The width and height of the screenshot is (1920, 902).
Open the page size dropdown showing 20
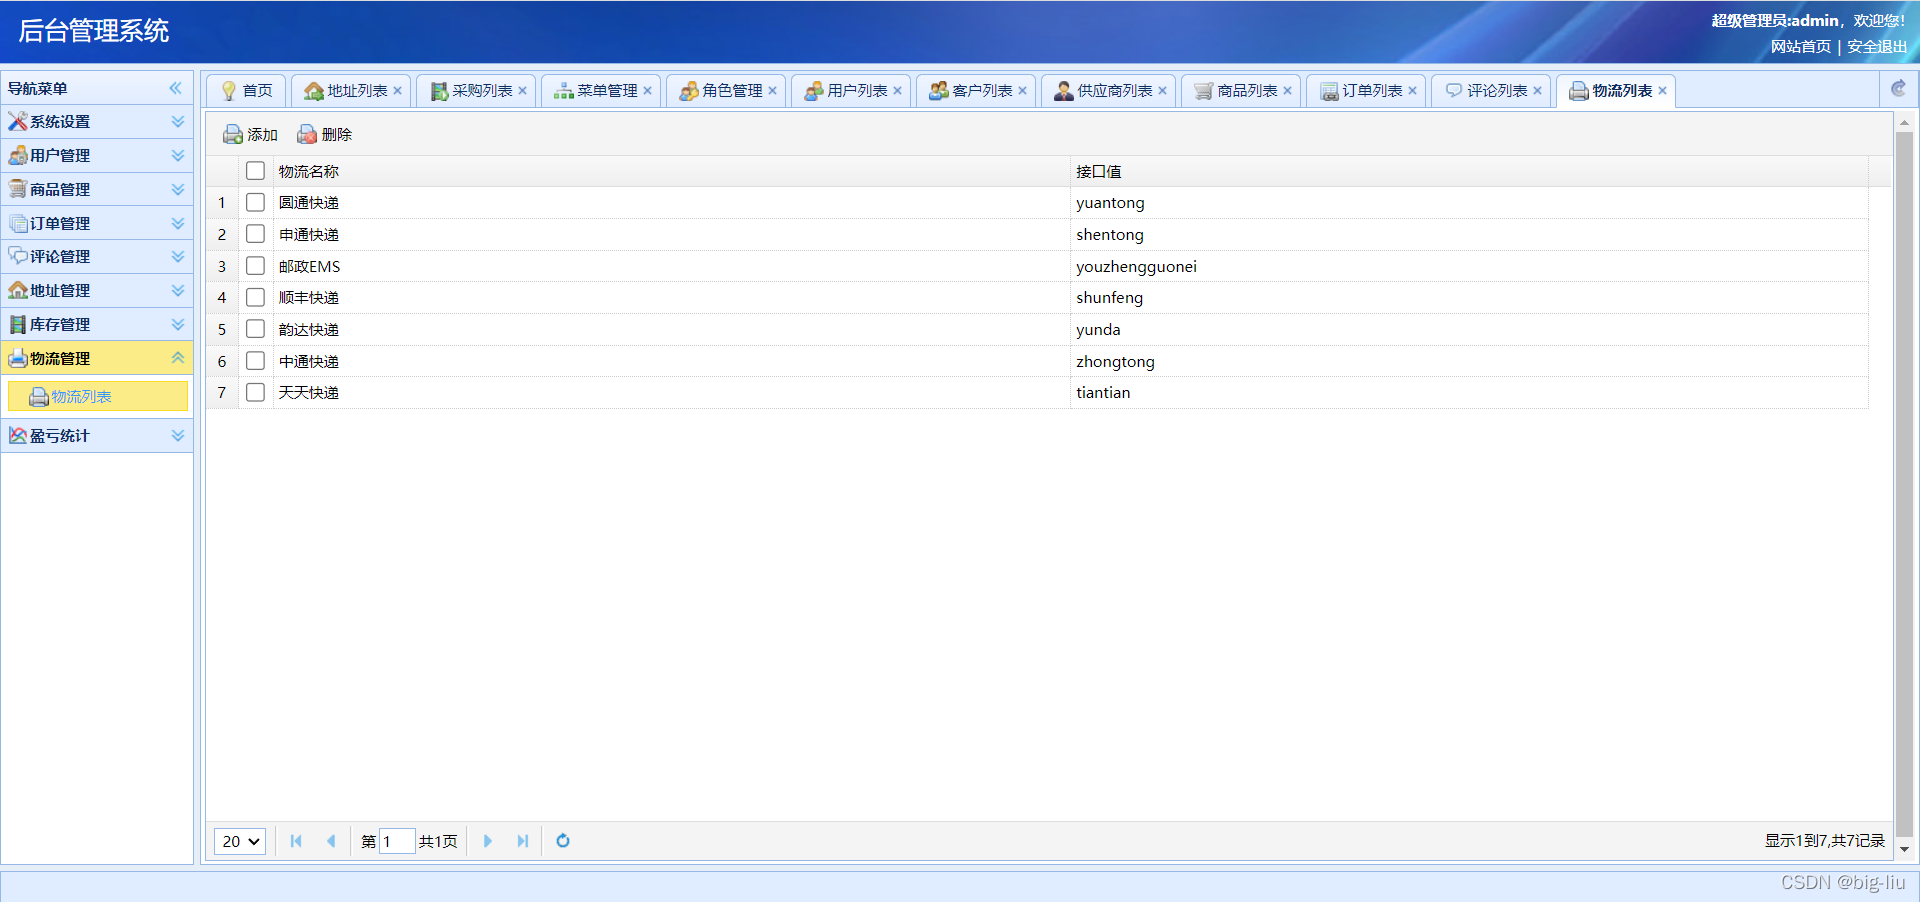tap(240, 841)
